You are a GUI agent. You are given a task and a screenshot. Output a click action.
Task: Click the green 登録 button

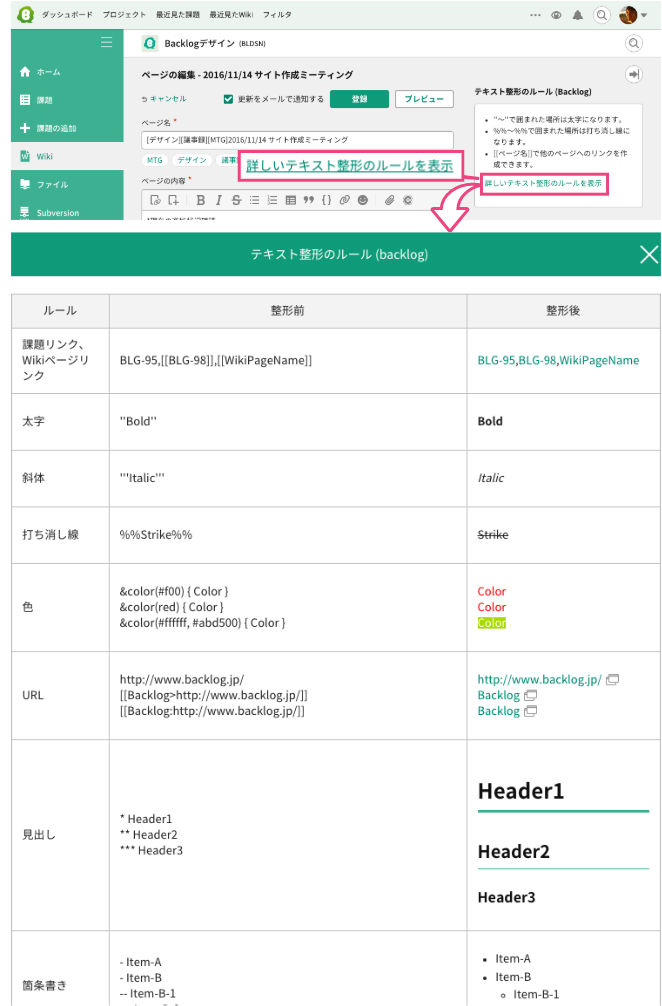359,99
